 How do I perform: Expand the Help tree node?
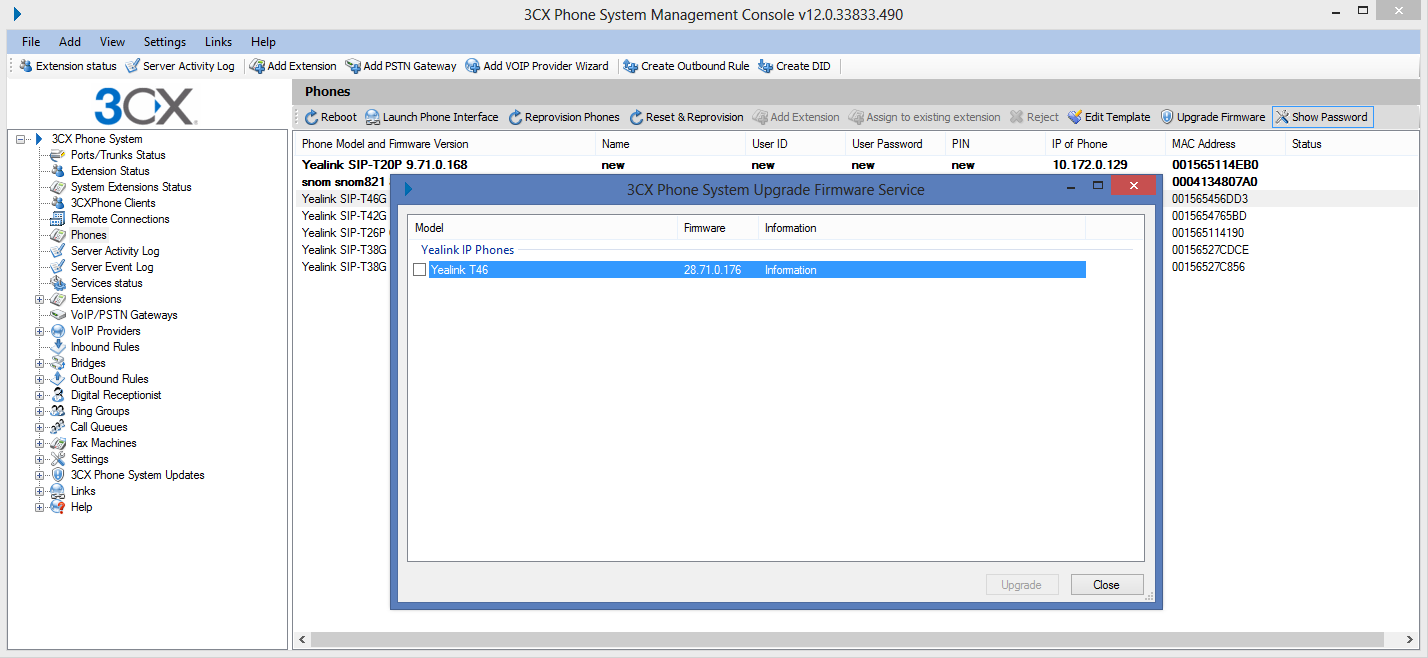coord(40,507)
